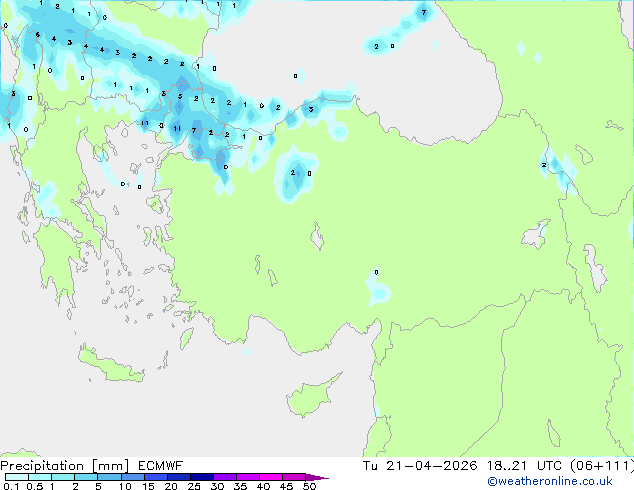Click the legend label '25'
The width and height of the screenshot is (634, 490).
pos(194,486)
